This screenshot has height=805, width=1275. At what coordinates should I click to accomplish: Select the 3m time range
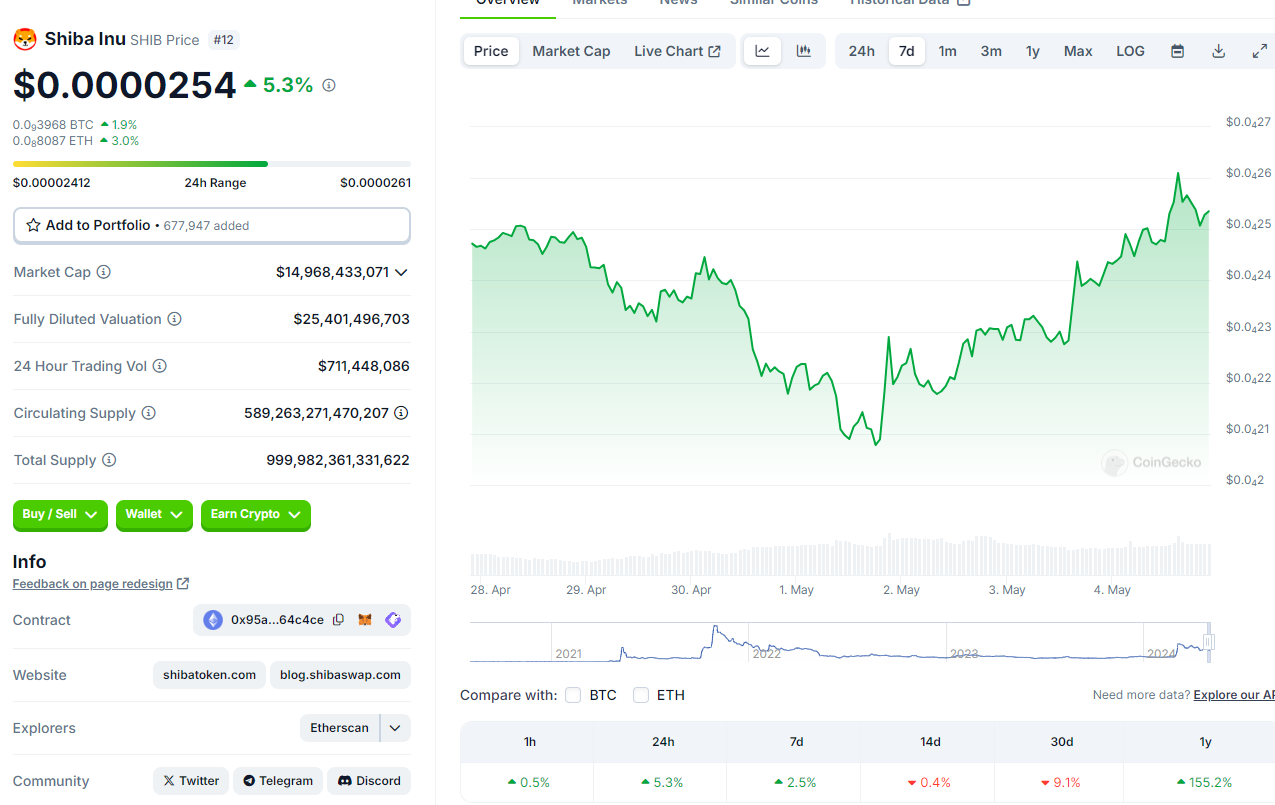991,51
